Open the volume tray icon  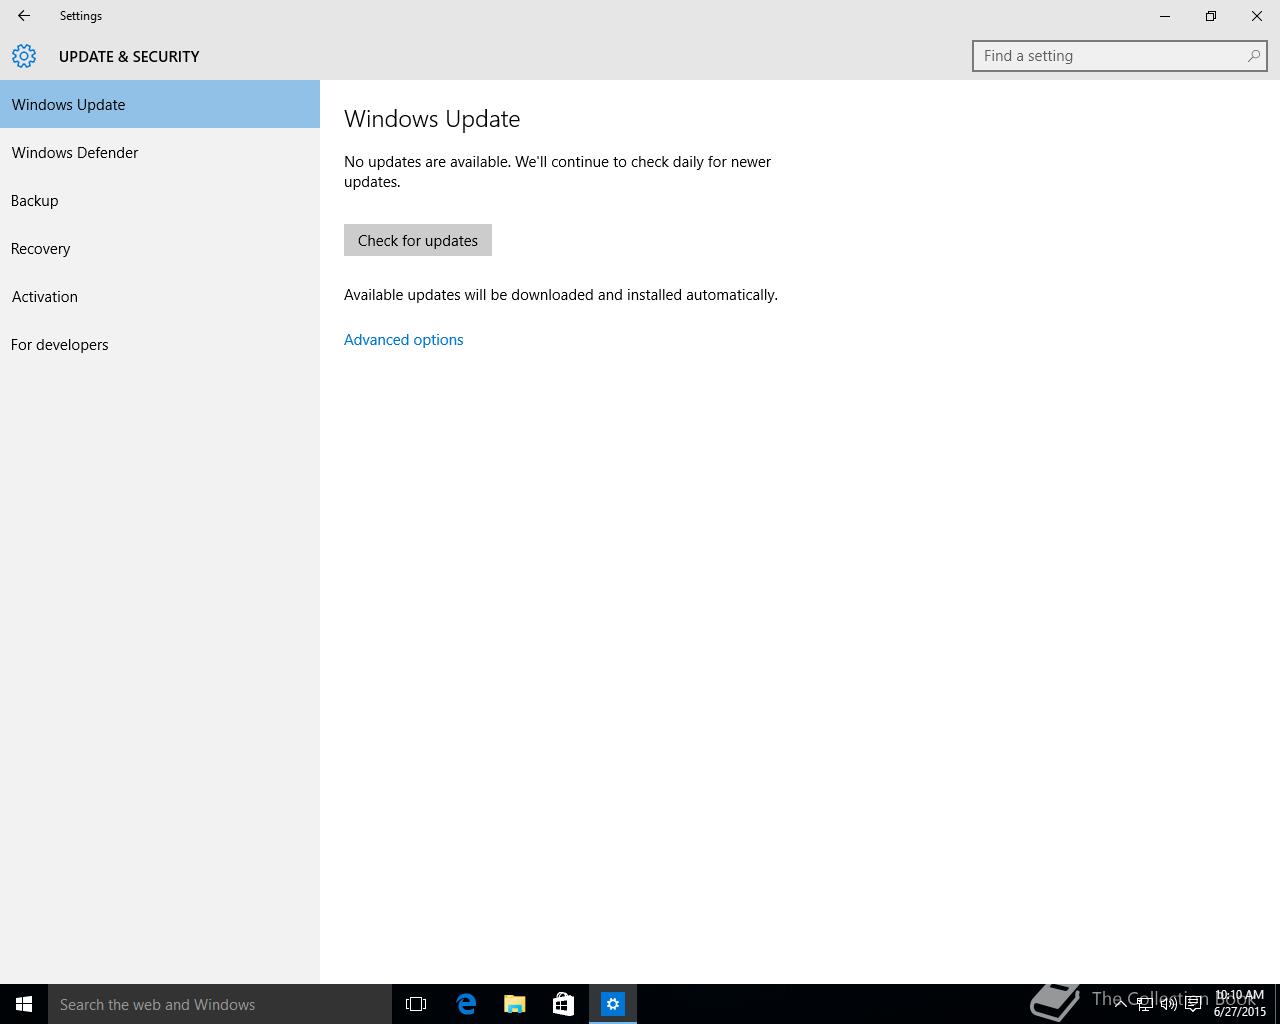tap(1169, 1004)
